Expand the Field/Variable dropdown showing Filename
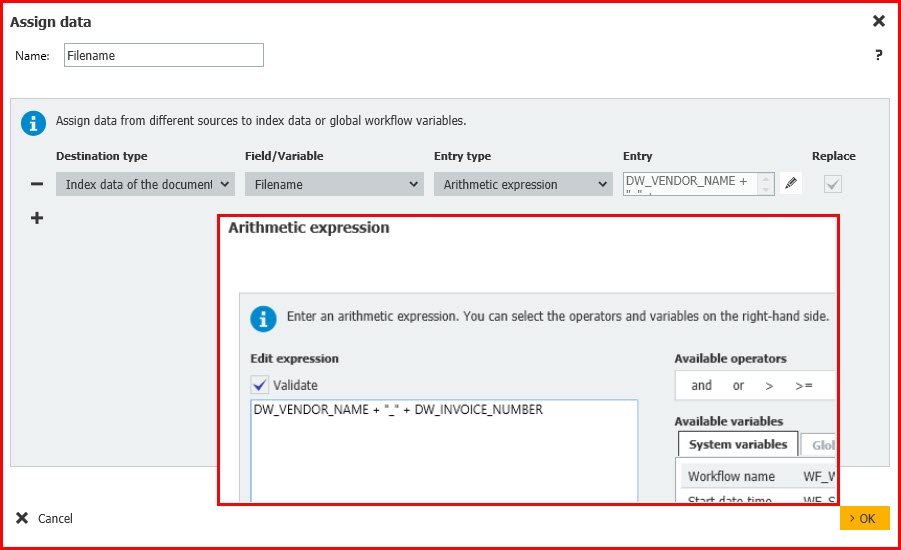901x550 pixels. tap(334, 184)
